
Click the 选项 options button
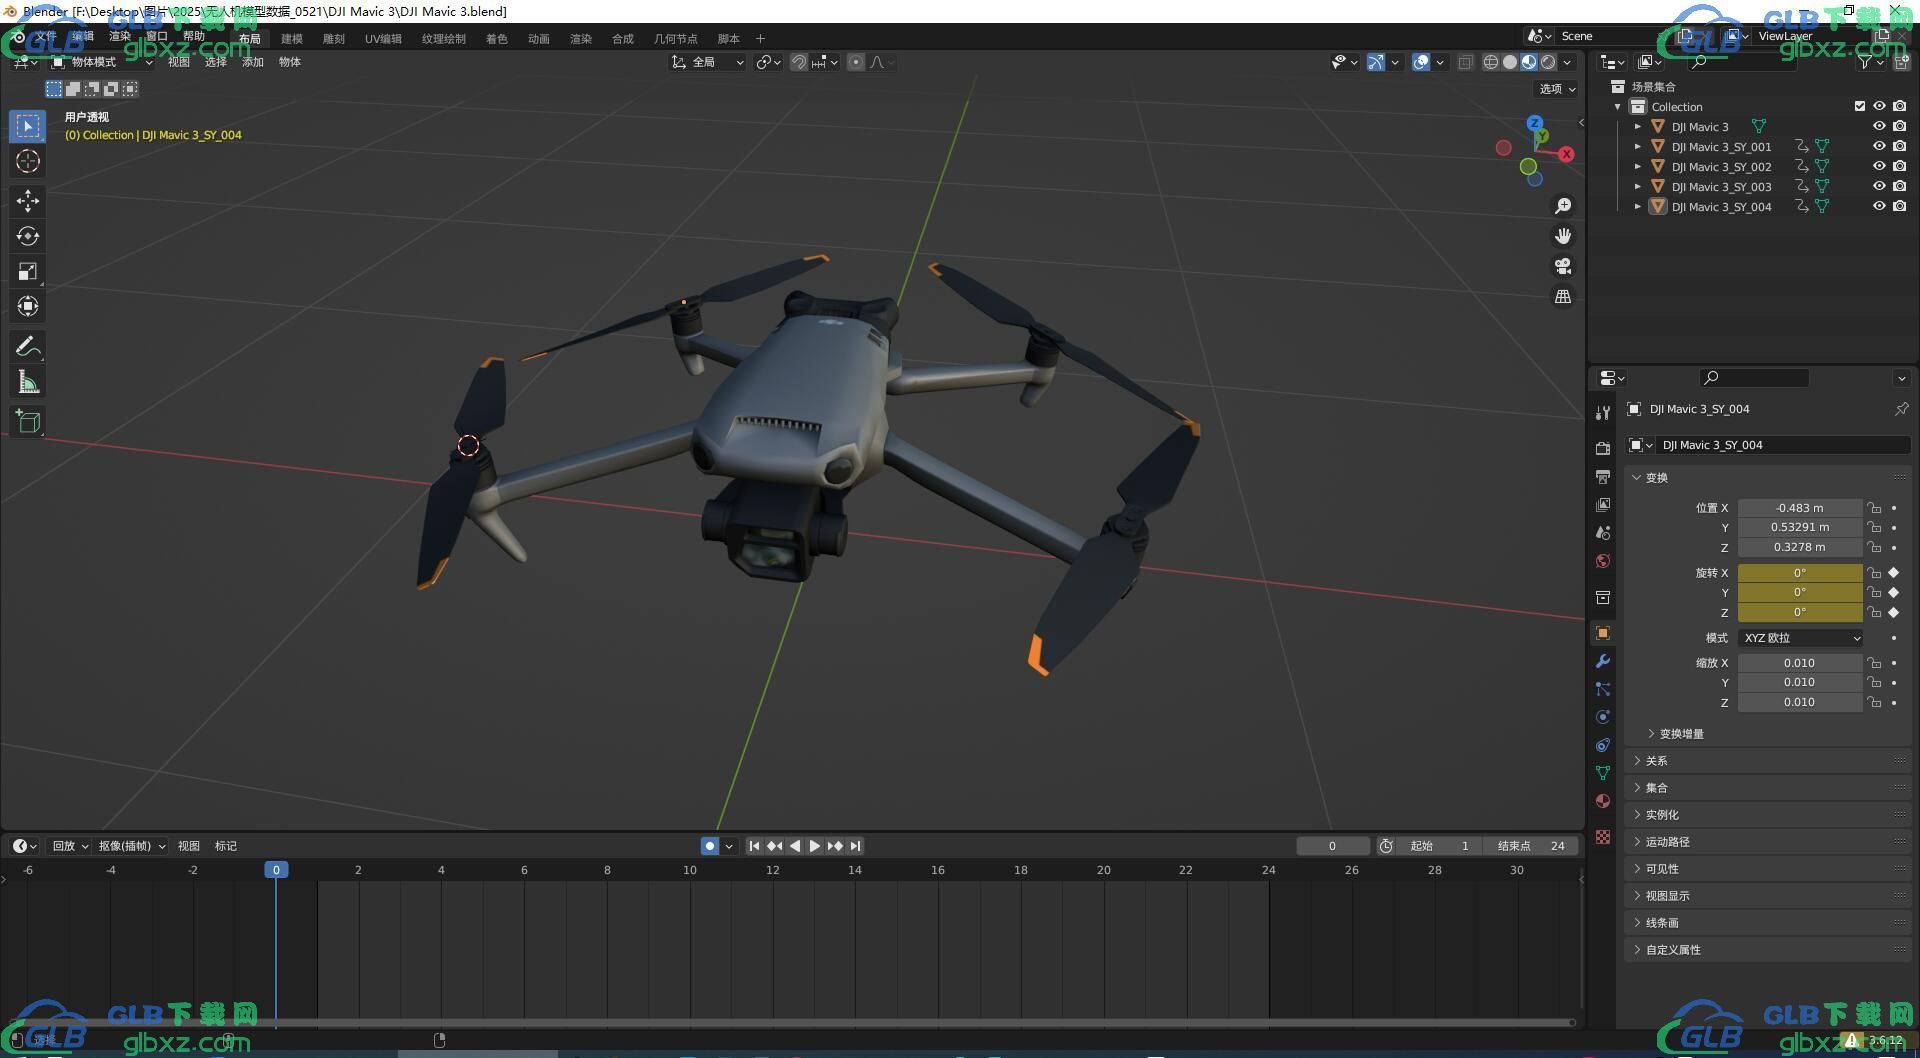1557,89
